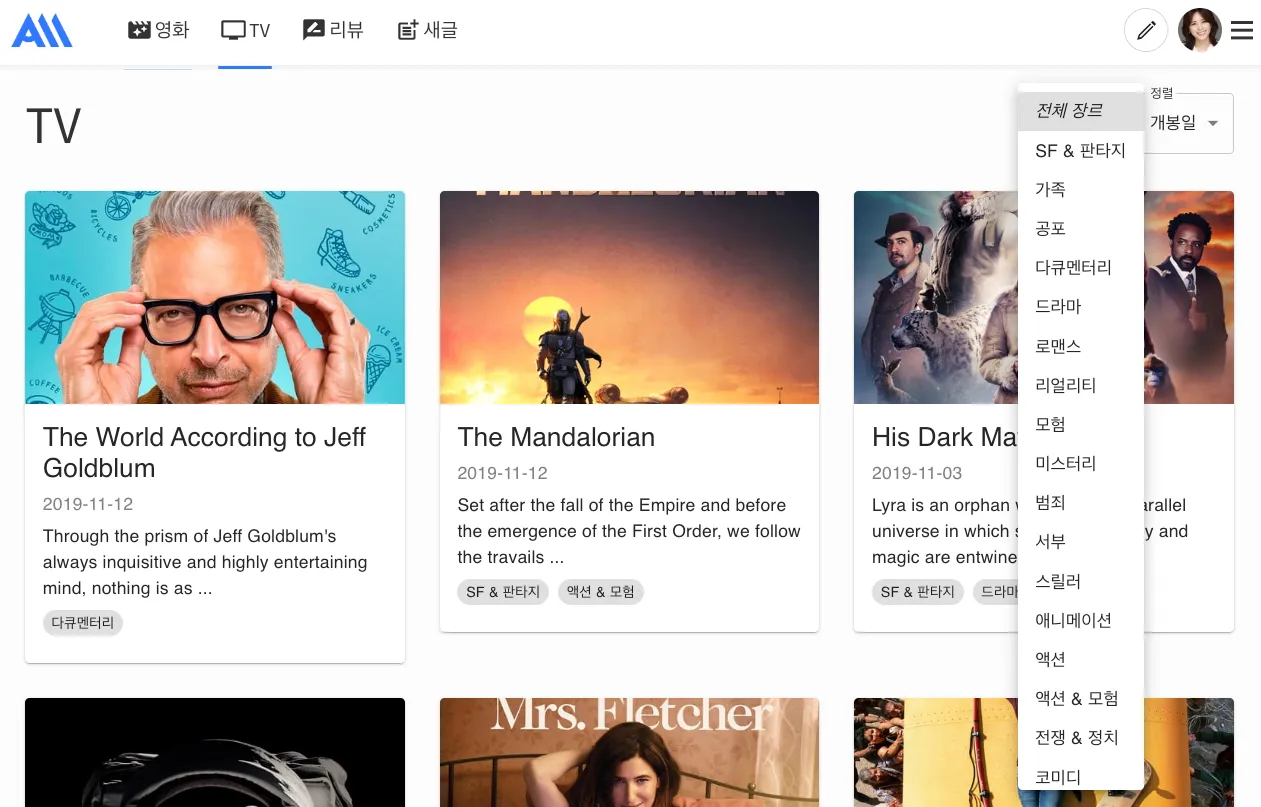Open the user profile avatar

(x=1200, y=30)
